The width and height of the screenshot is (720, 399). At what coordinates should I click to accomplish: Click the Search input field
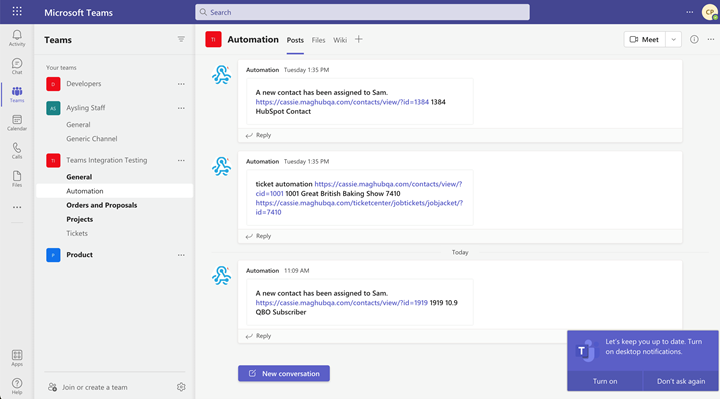(362, 12)
